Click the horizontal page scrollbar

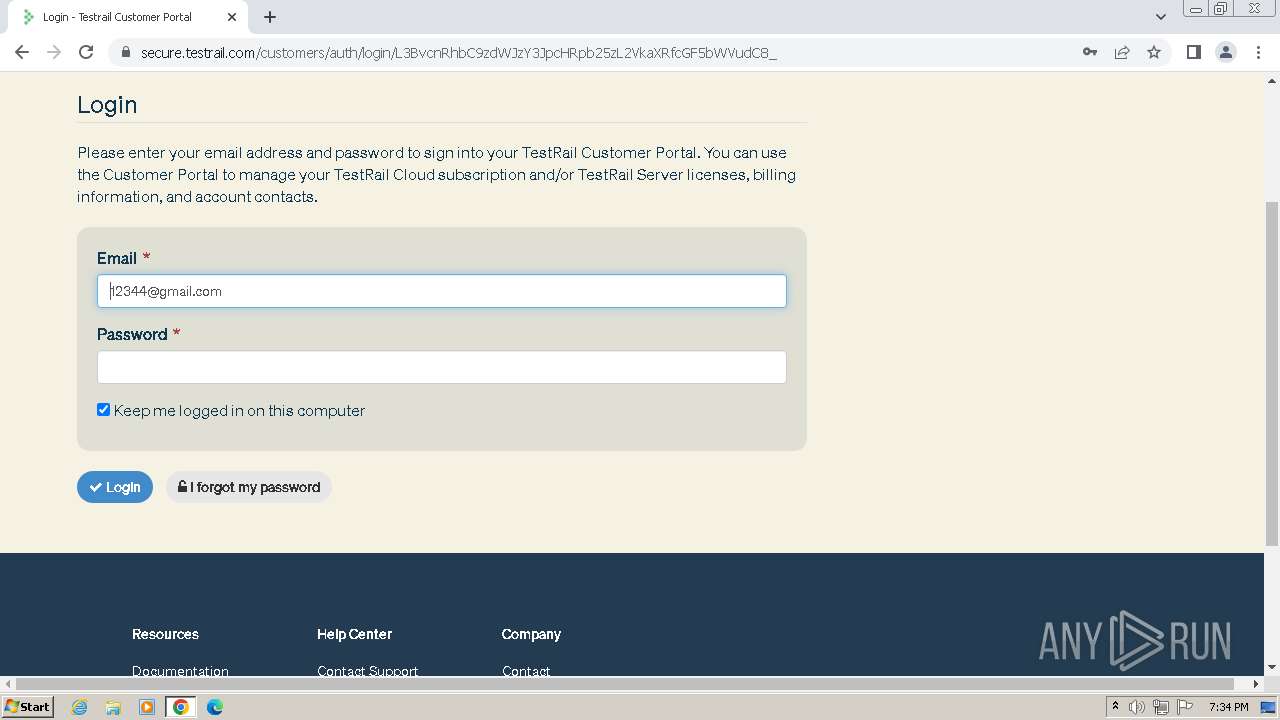click(625, 684)
